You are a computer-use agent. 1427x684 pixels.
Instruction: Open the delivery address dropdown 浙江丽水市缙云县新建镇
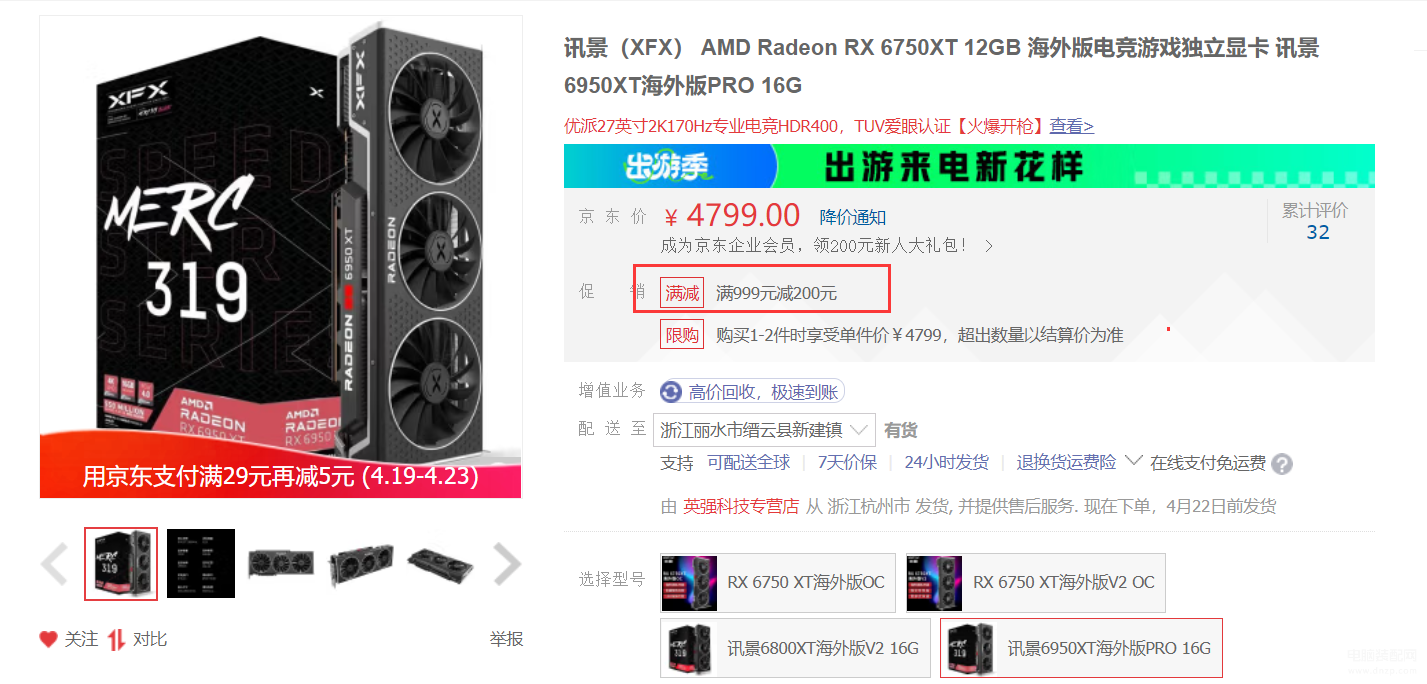tap(764, 430)
